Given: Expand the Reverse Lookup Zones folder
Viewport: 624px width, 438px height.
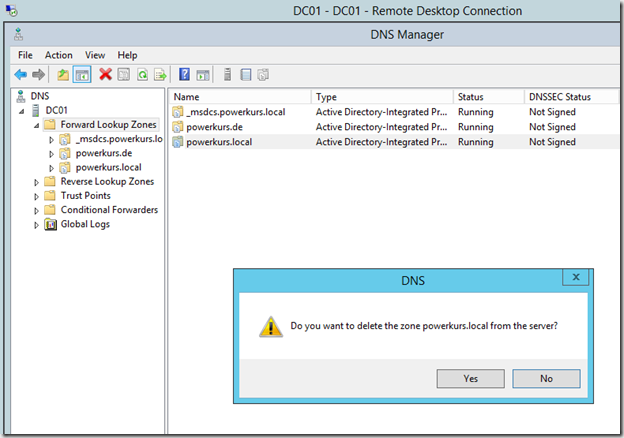Looking at the screenshot, I should [x=36, y=182].
